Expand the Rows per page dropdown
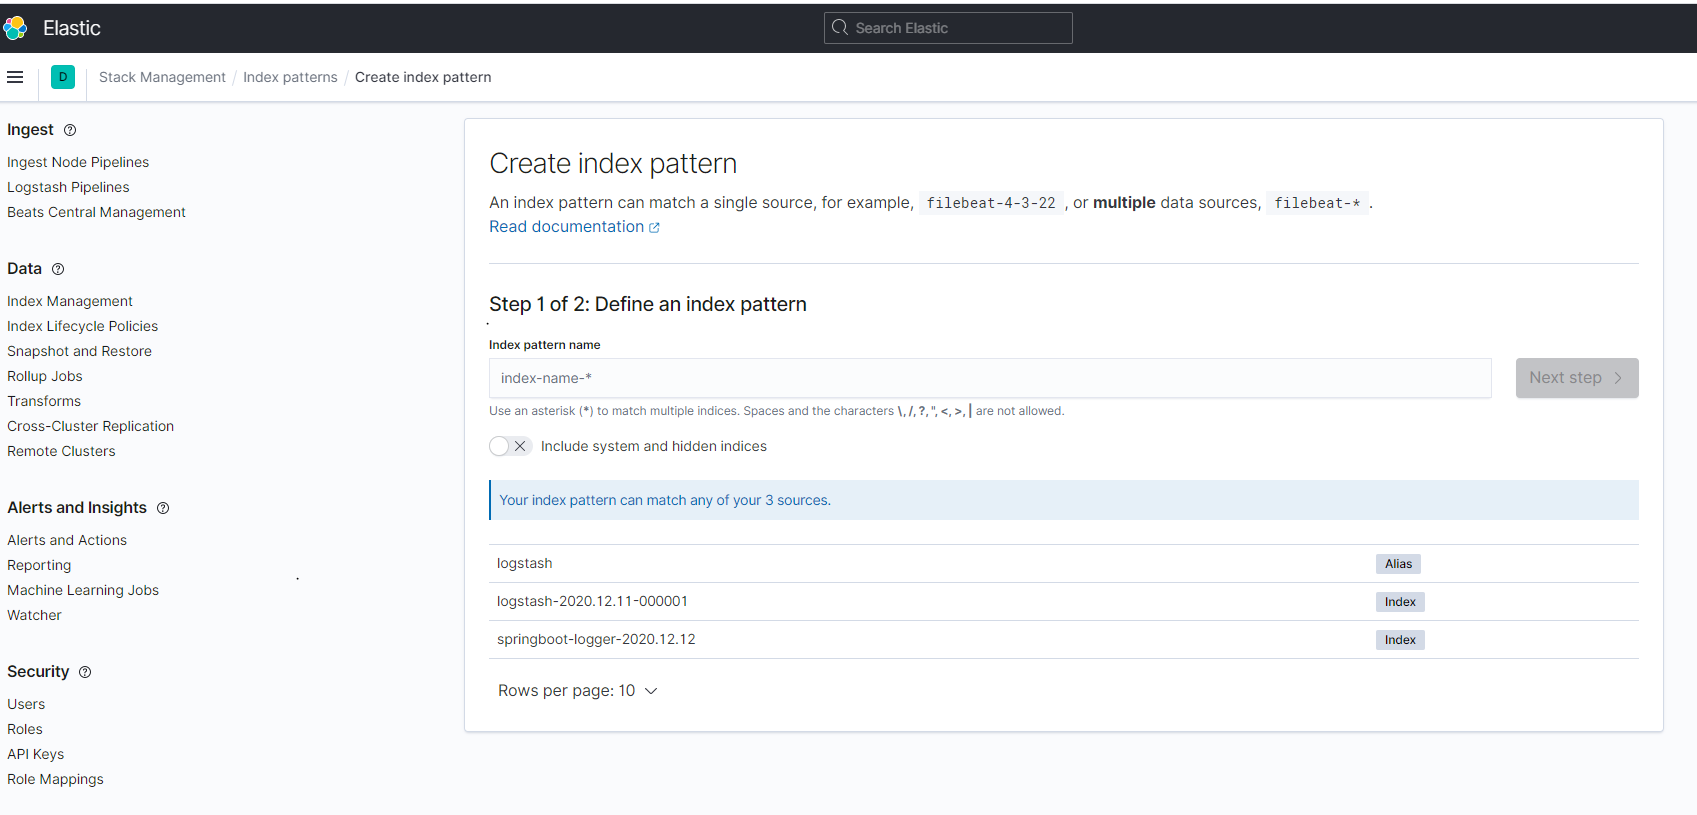Viewport: 1697px width, 815px height. point(578,691)
